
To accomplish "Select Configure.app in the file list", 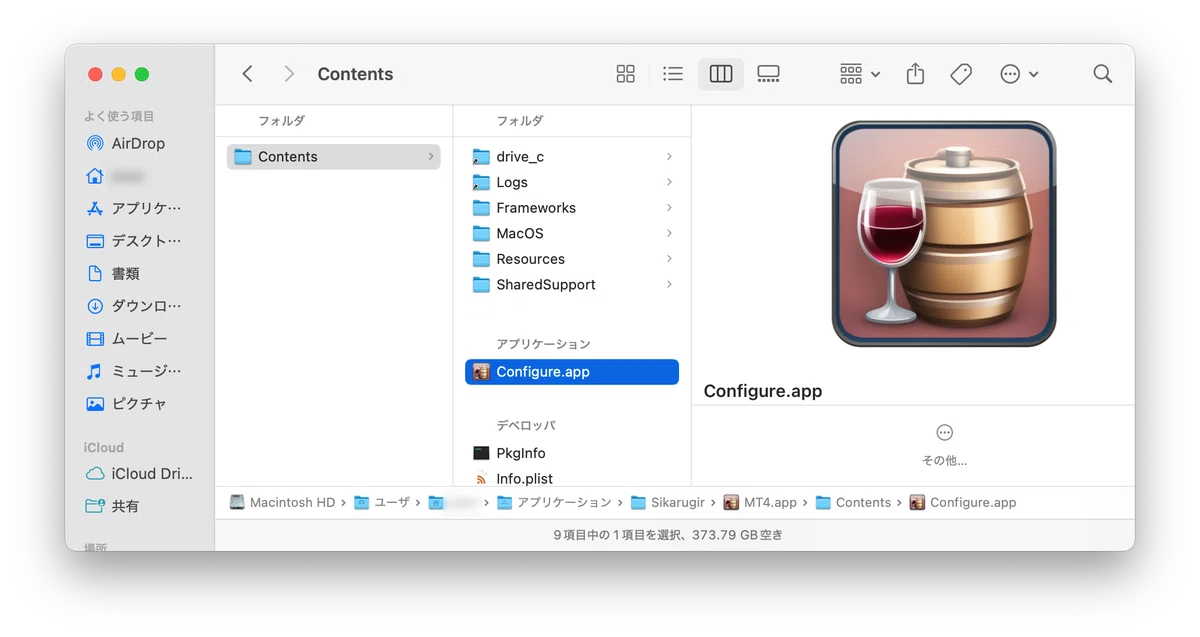I will (572, 372).
